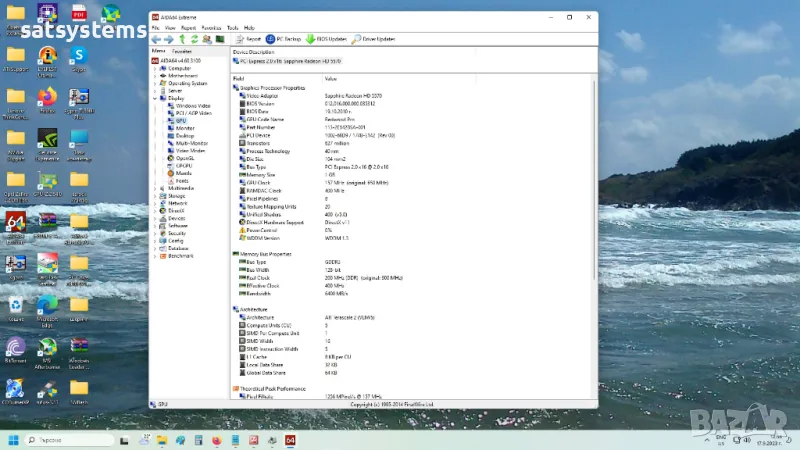Click the Value column header
800x450 pixels.
pos(331,78)
